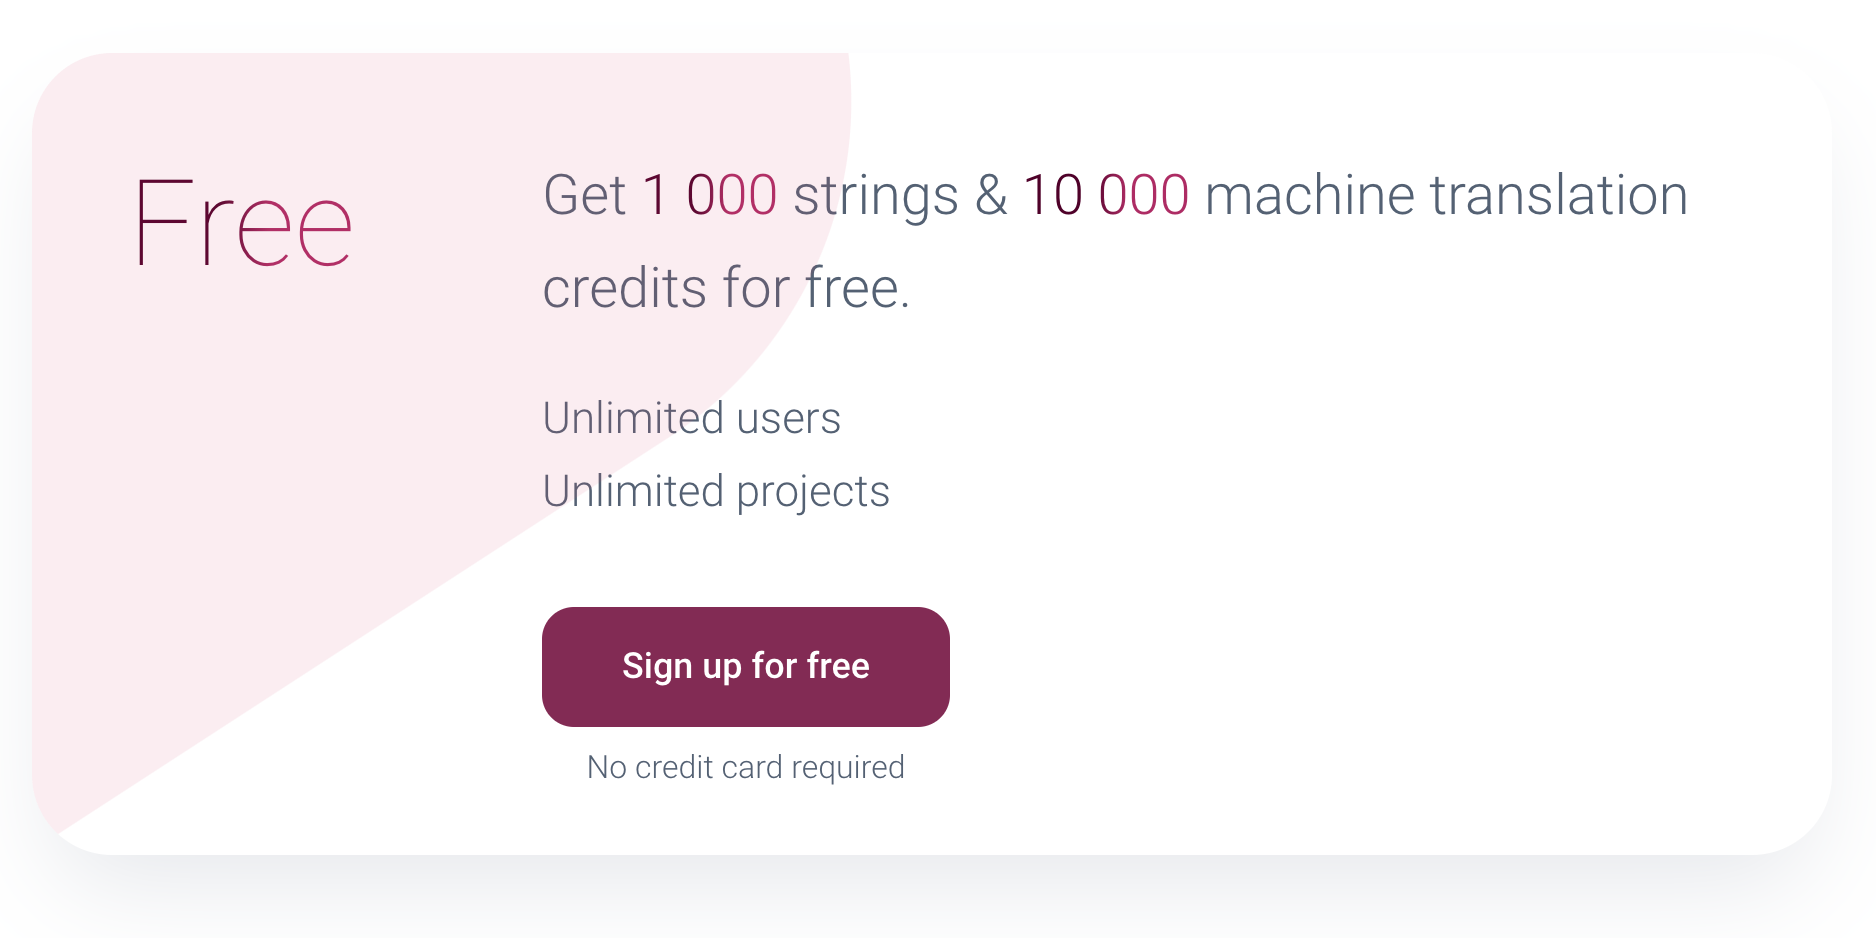Click the highlighted 1 000 strings value
The height and width of the screenshot is (938, 1876).
click(712, 195)
